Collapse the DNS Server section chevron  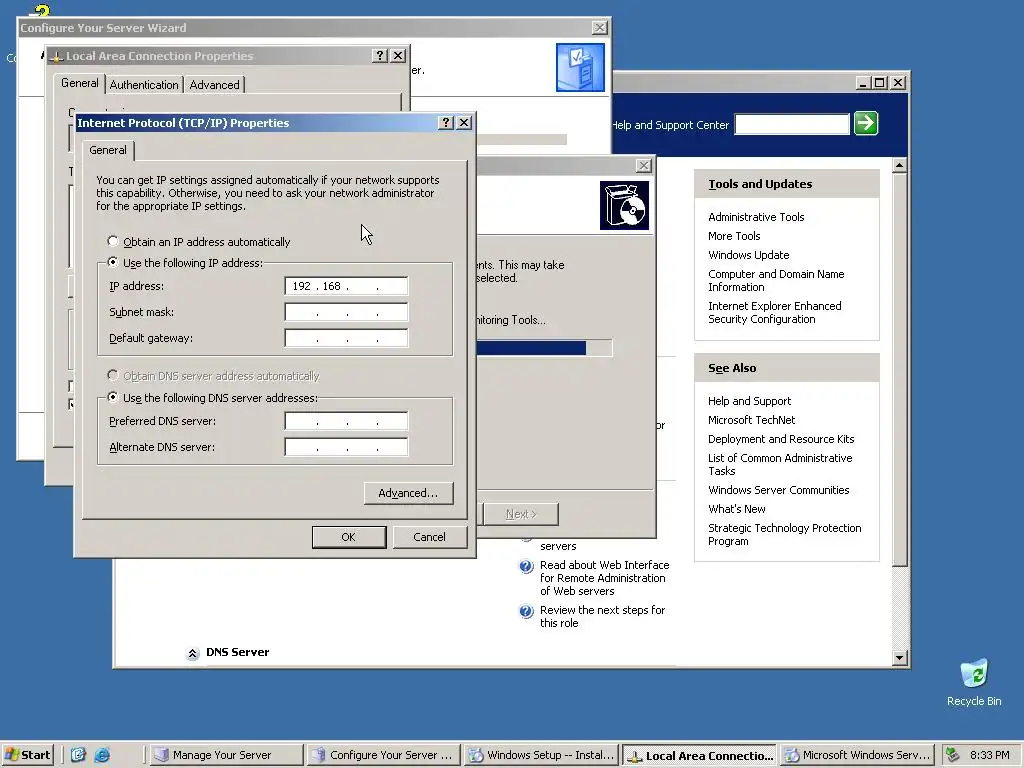tap(193, 653)
